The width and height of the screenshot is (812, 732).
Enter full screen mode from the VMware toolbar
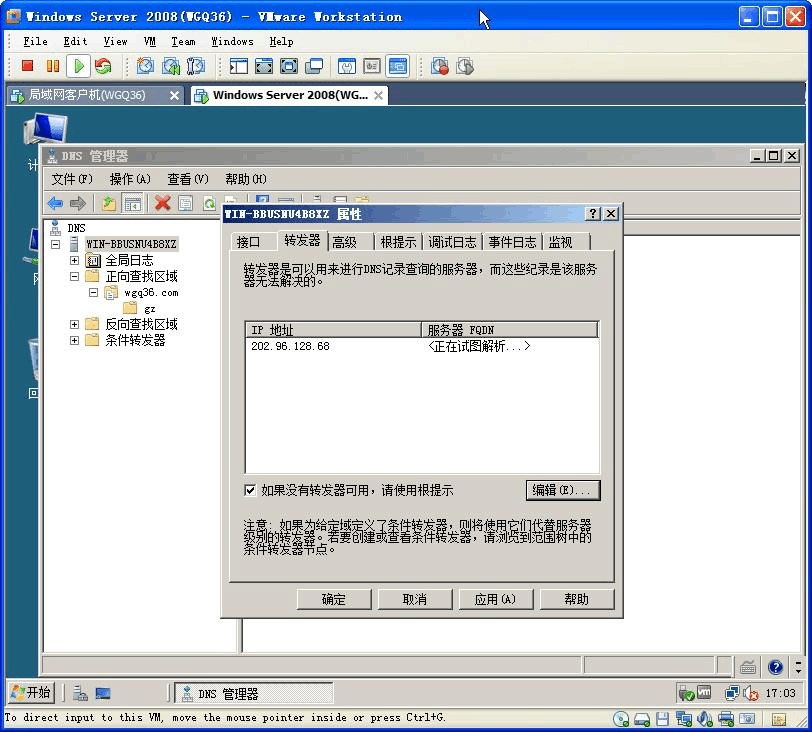[x=264, y=66]
